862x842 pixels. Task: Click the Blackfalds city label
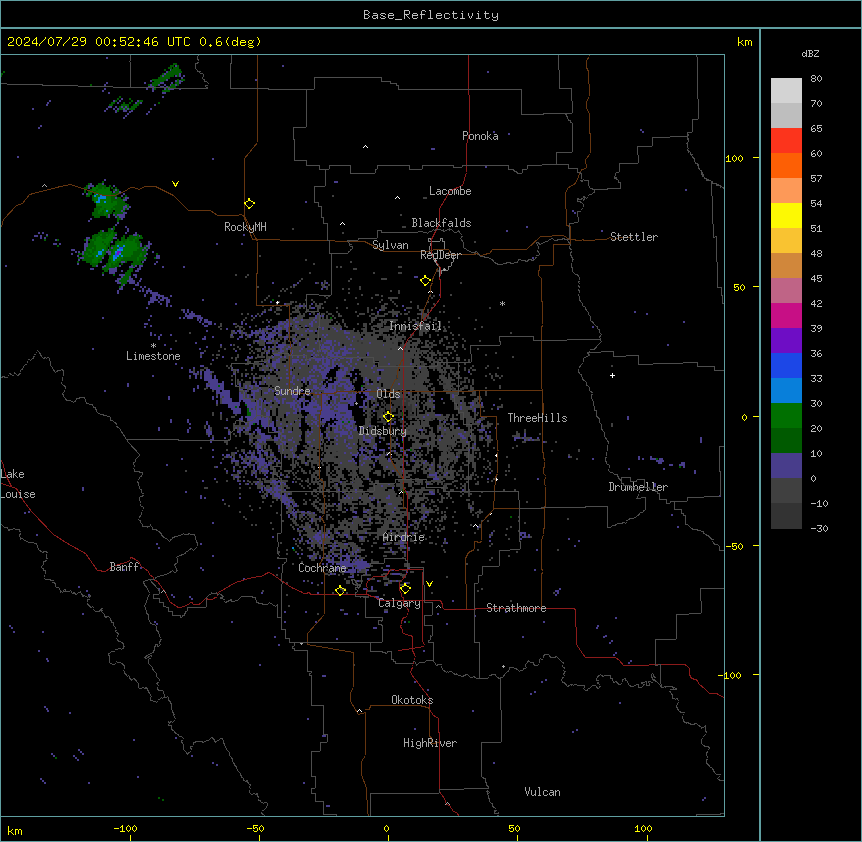[x=441, y=223]
